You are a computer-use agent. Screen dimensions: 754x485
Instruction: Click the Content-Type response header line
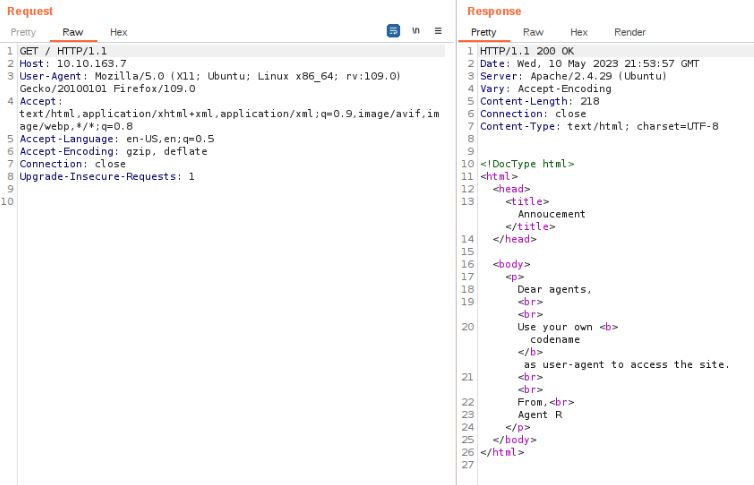point(599,126)
